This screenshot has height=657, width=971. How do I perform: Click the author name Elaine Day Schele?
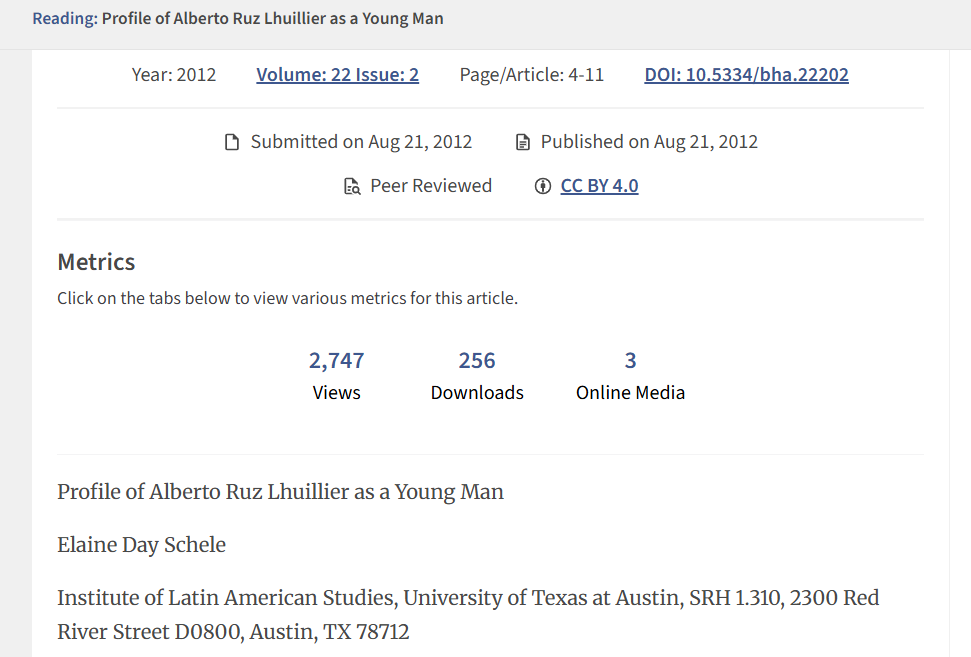click(141, 545)
